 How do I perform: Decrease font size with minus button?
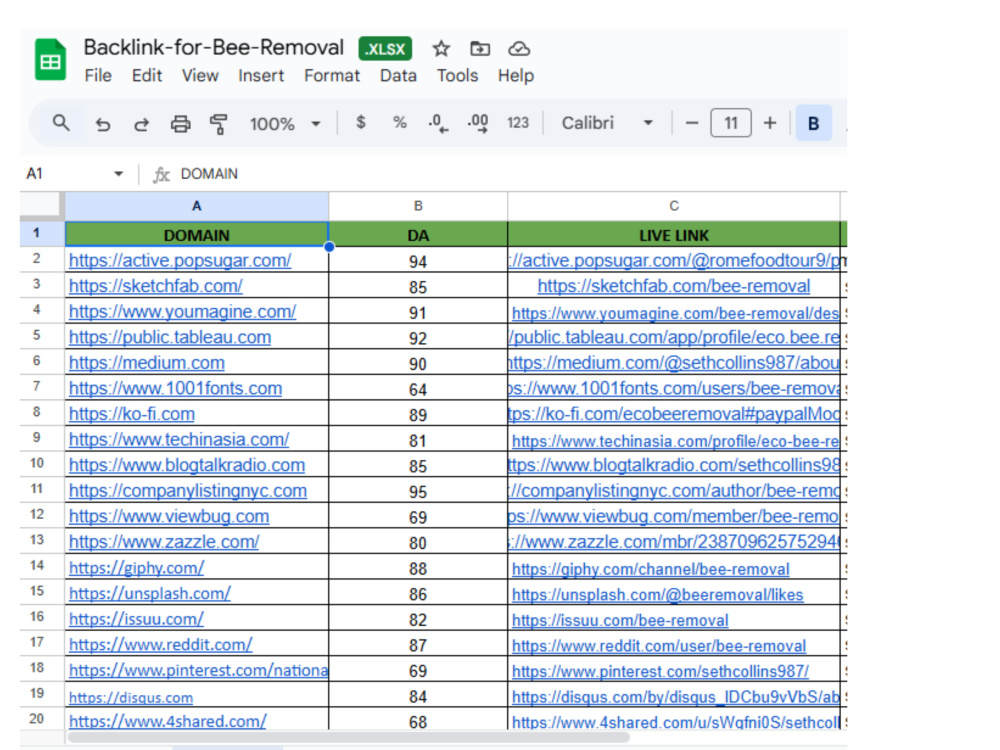pos(692,122)
